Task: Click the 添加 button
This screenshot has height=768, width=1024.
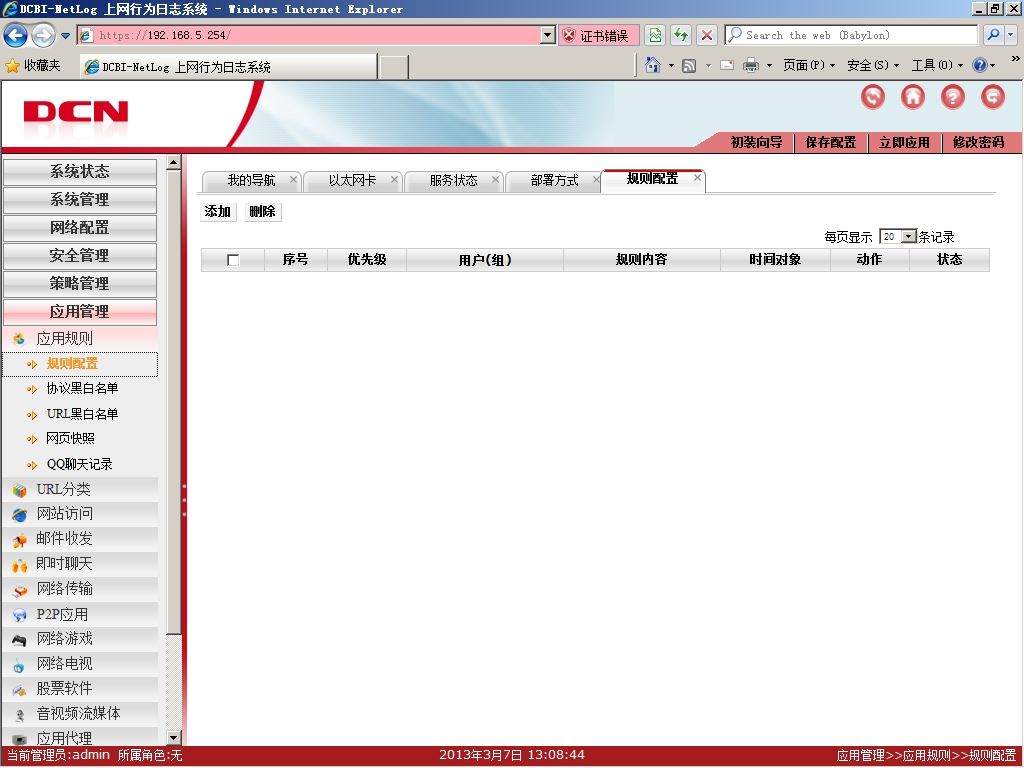Action: point(217,212)
